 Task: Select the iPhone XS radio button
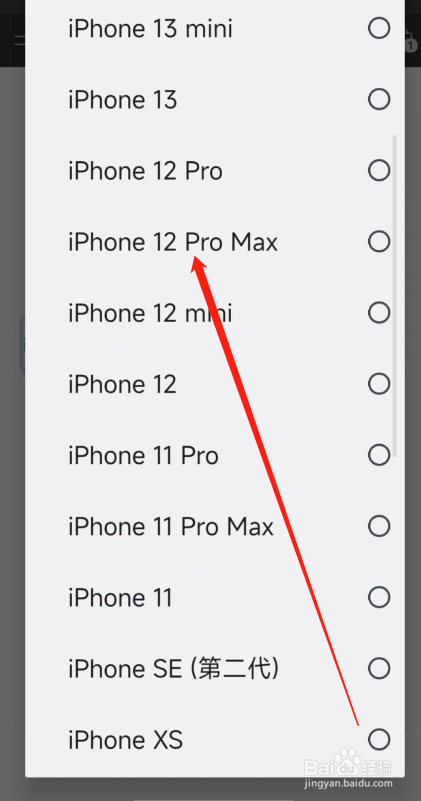(379, 739)
